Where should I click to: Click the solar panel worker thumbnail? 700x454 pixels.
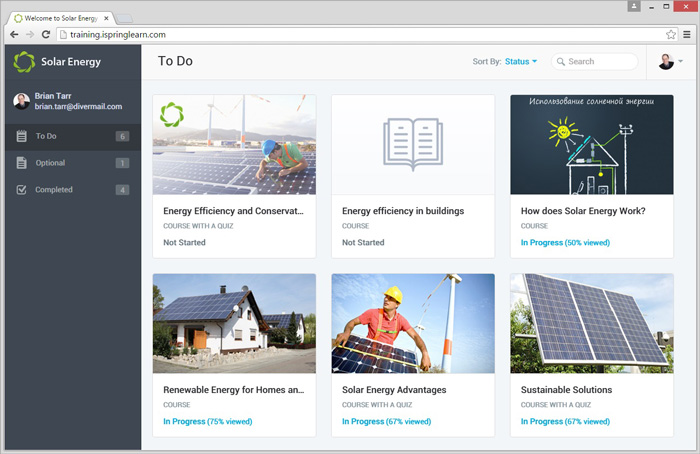(234, 144)
